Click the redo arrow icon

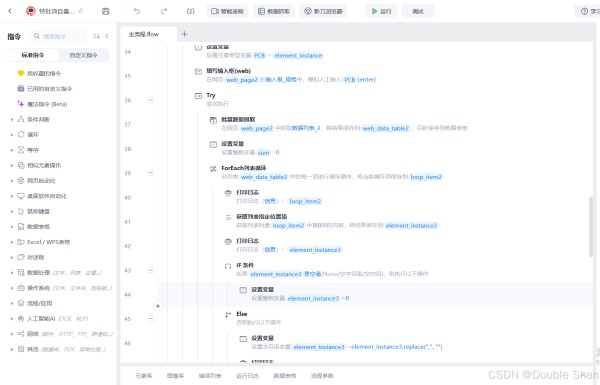click(x=164, y=11)
